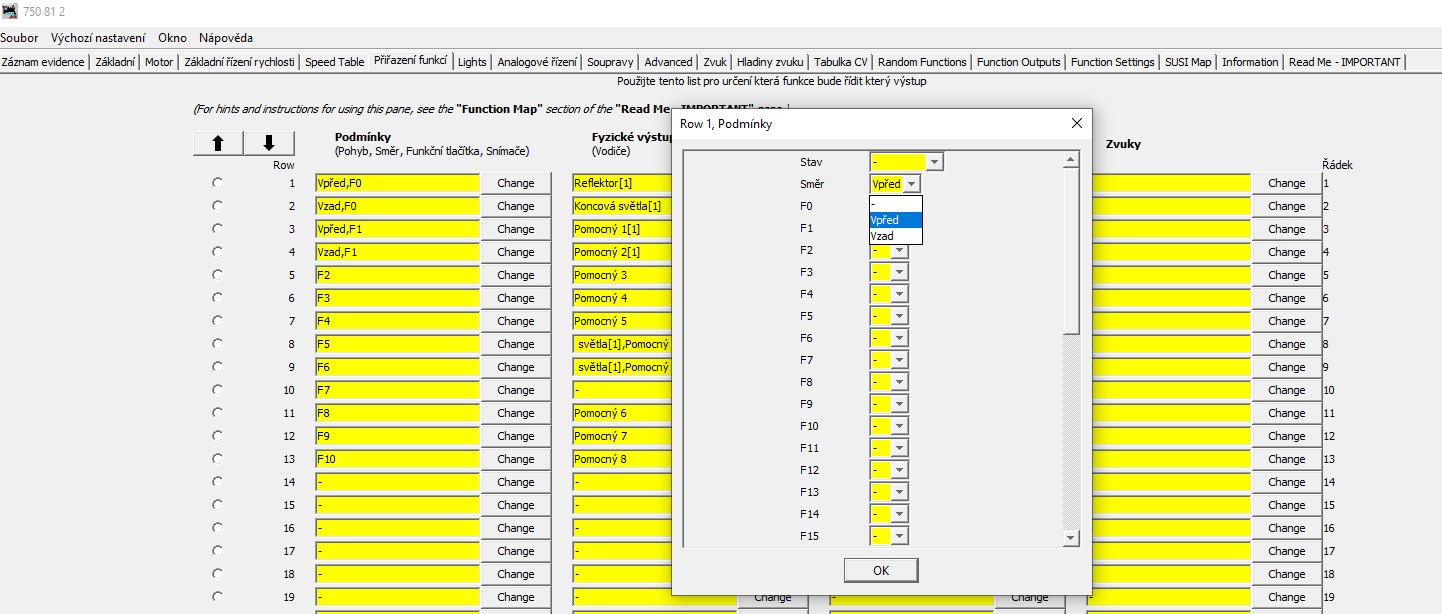
Task: Click the Zvuky Change button for row 10
Action: (1286, 390)
